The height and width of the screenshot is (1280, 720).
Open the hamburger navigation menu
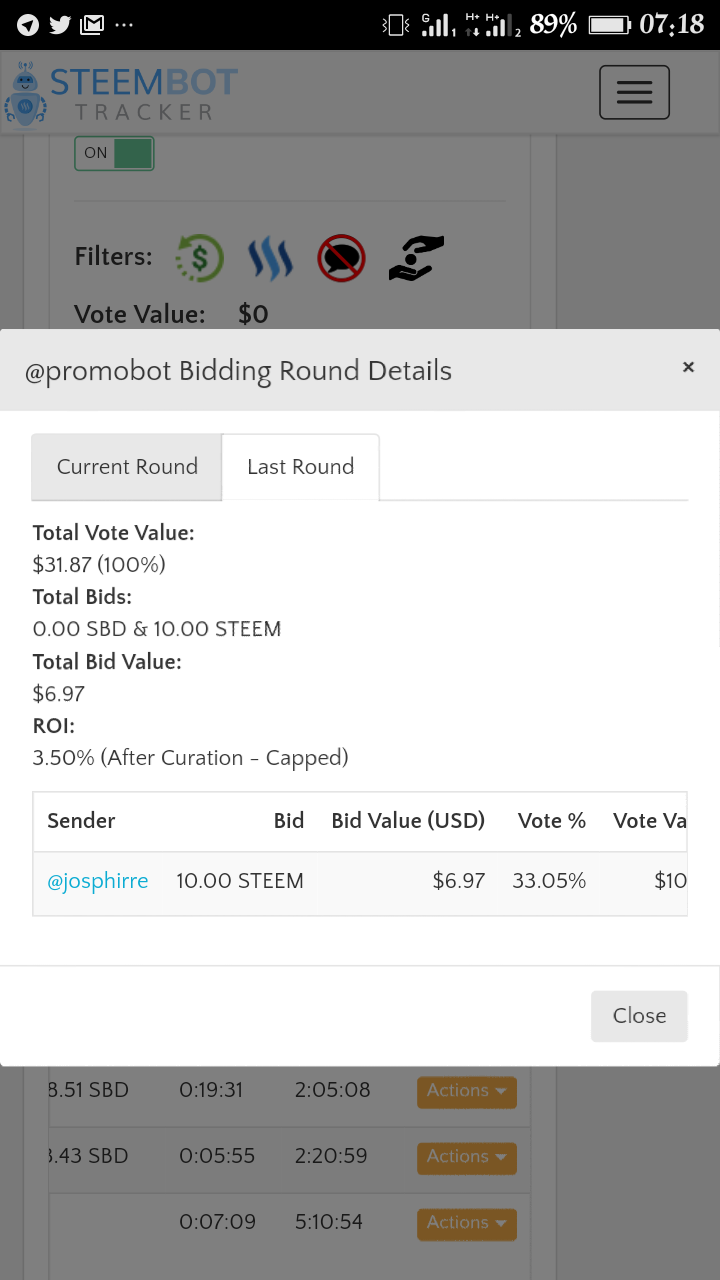pos(634,93)
